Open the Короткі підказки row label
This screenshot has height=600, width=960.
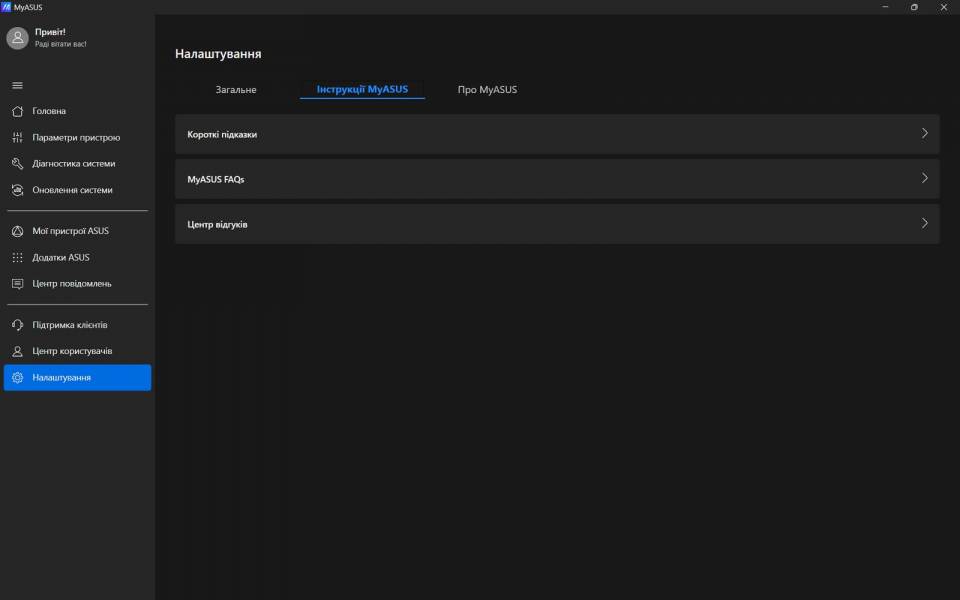pyautogui.click(x=222, y=134)
